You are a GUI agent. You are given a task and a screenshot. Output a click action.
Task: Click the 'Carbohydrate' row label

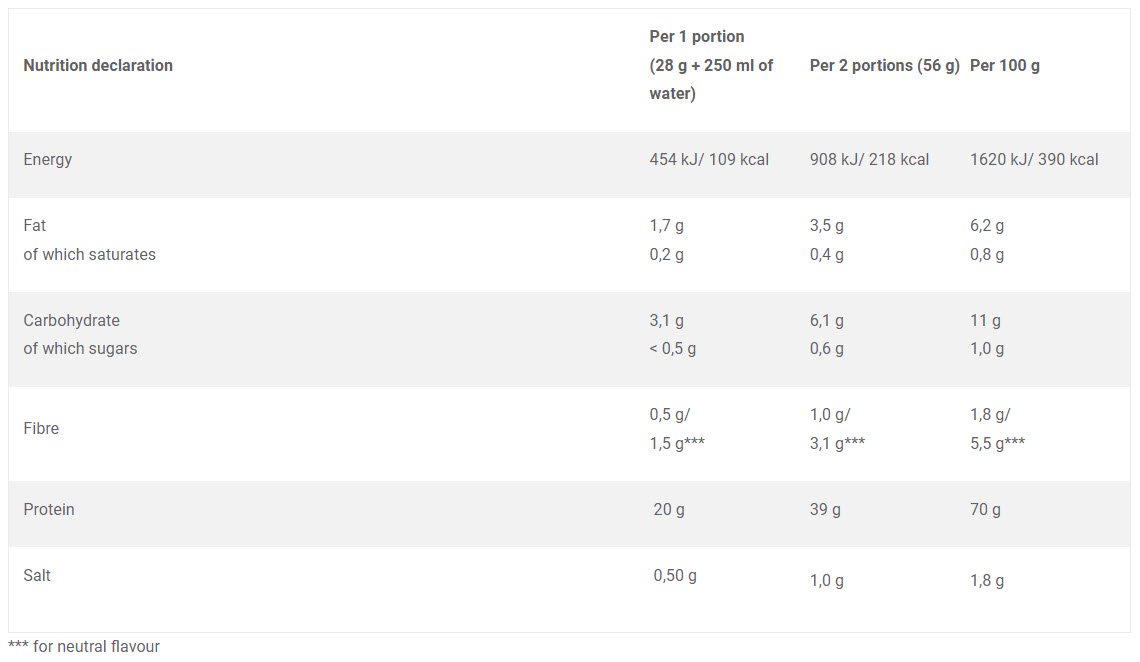[x=72, y=321]
